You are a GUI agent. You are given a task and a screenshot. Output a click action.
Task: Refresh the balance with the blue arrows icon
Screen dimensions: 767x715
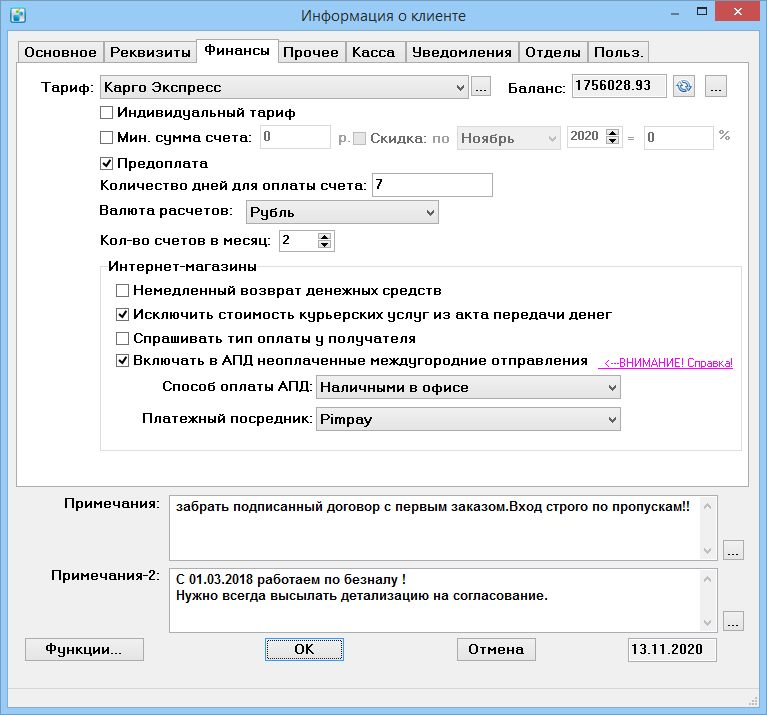pyautogui.click(x=683, y=87)
